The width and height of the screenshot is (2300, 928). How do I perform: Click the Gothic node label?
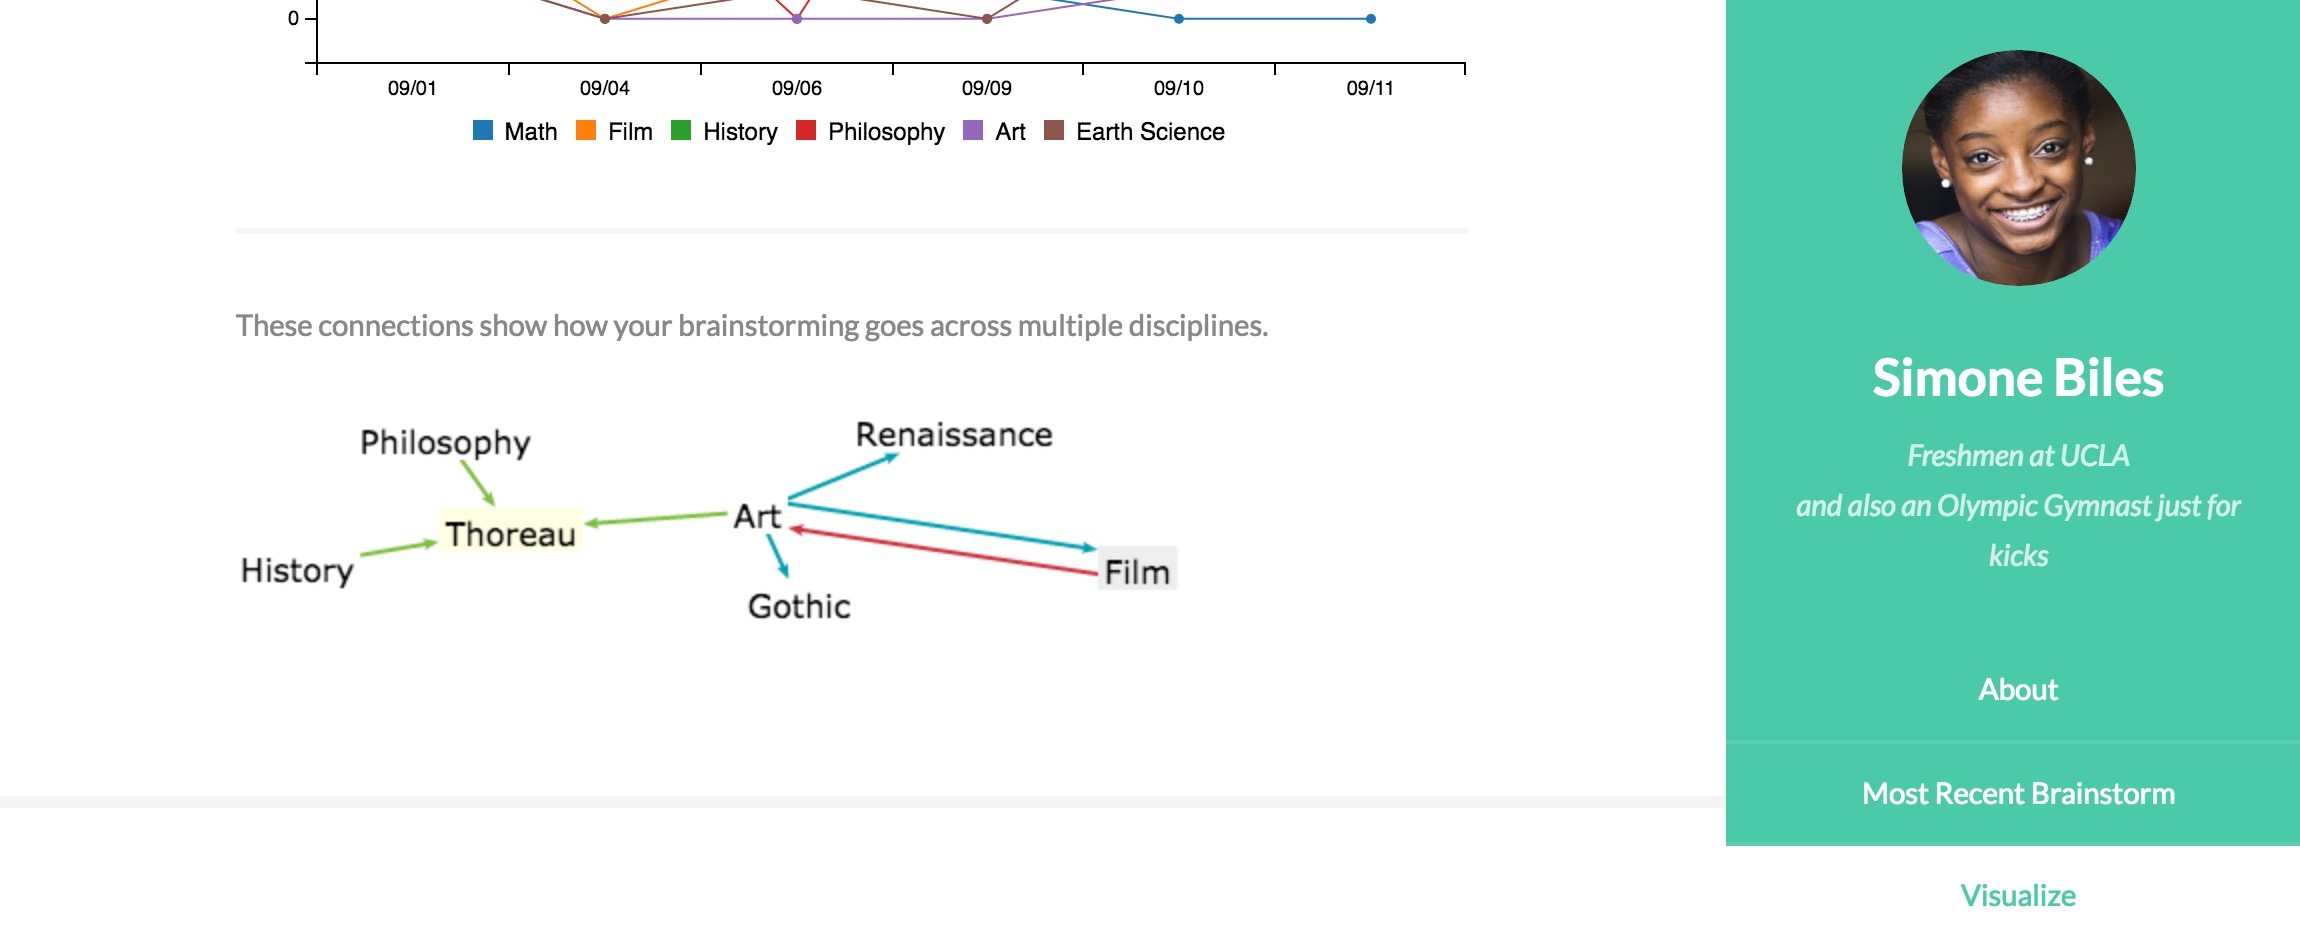pos(799,606)
